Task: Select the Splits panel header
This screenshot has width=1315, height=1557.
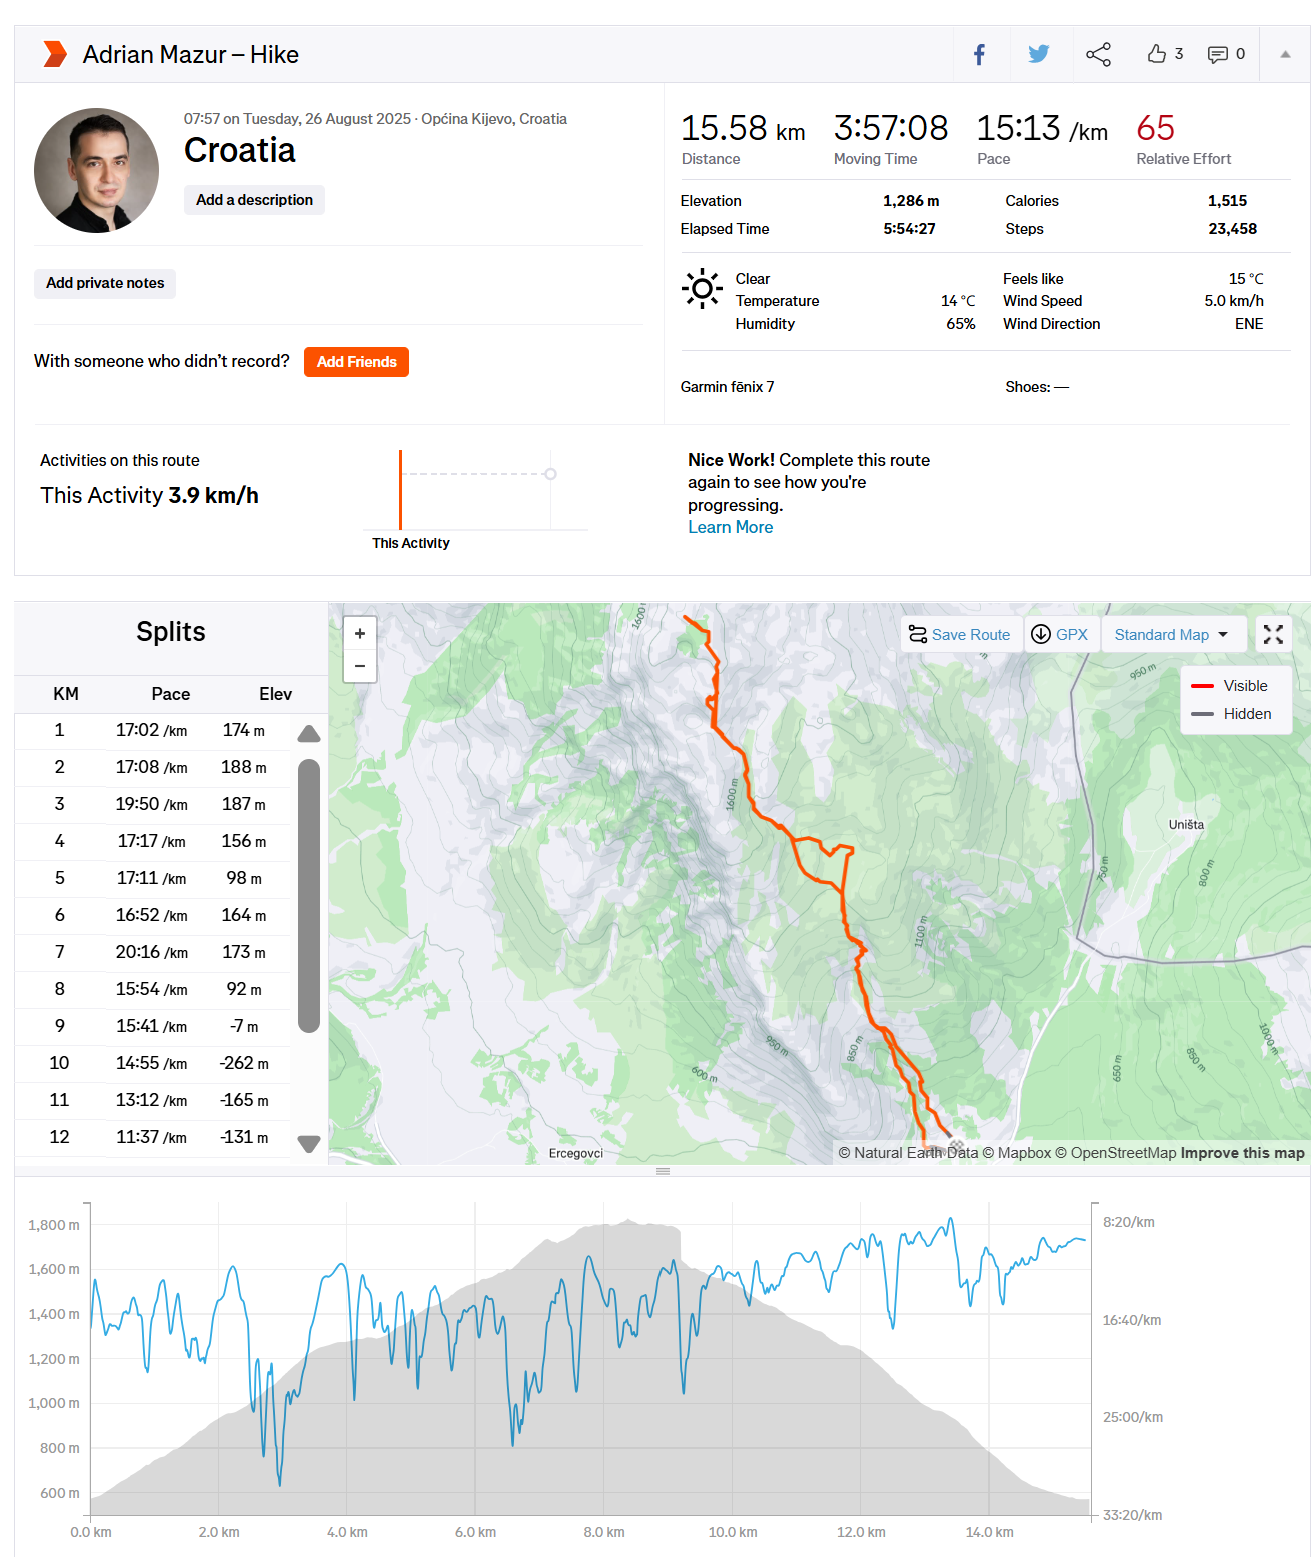Action: [170, 632]
